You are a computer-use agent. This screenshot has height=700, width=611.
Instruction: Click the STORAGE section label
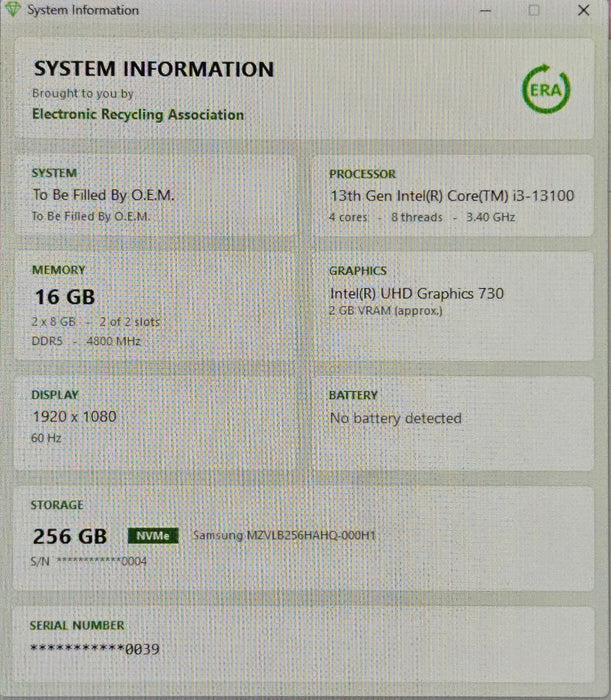[57, 505]
